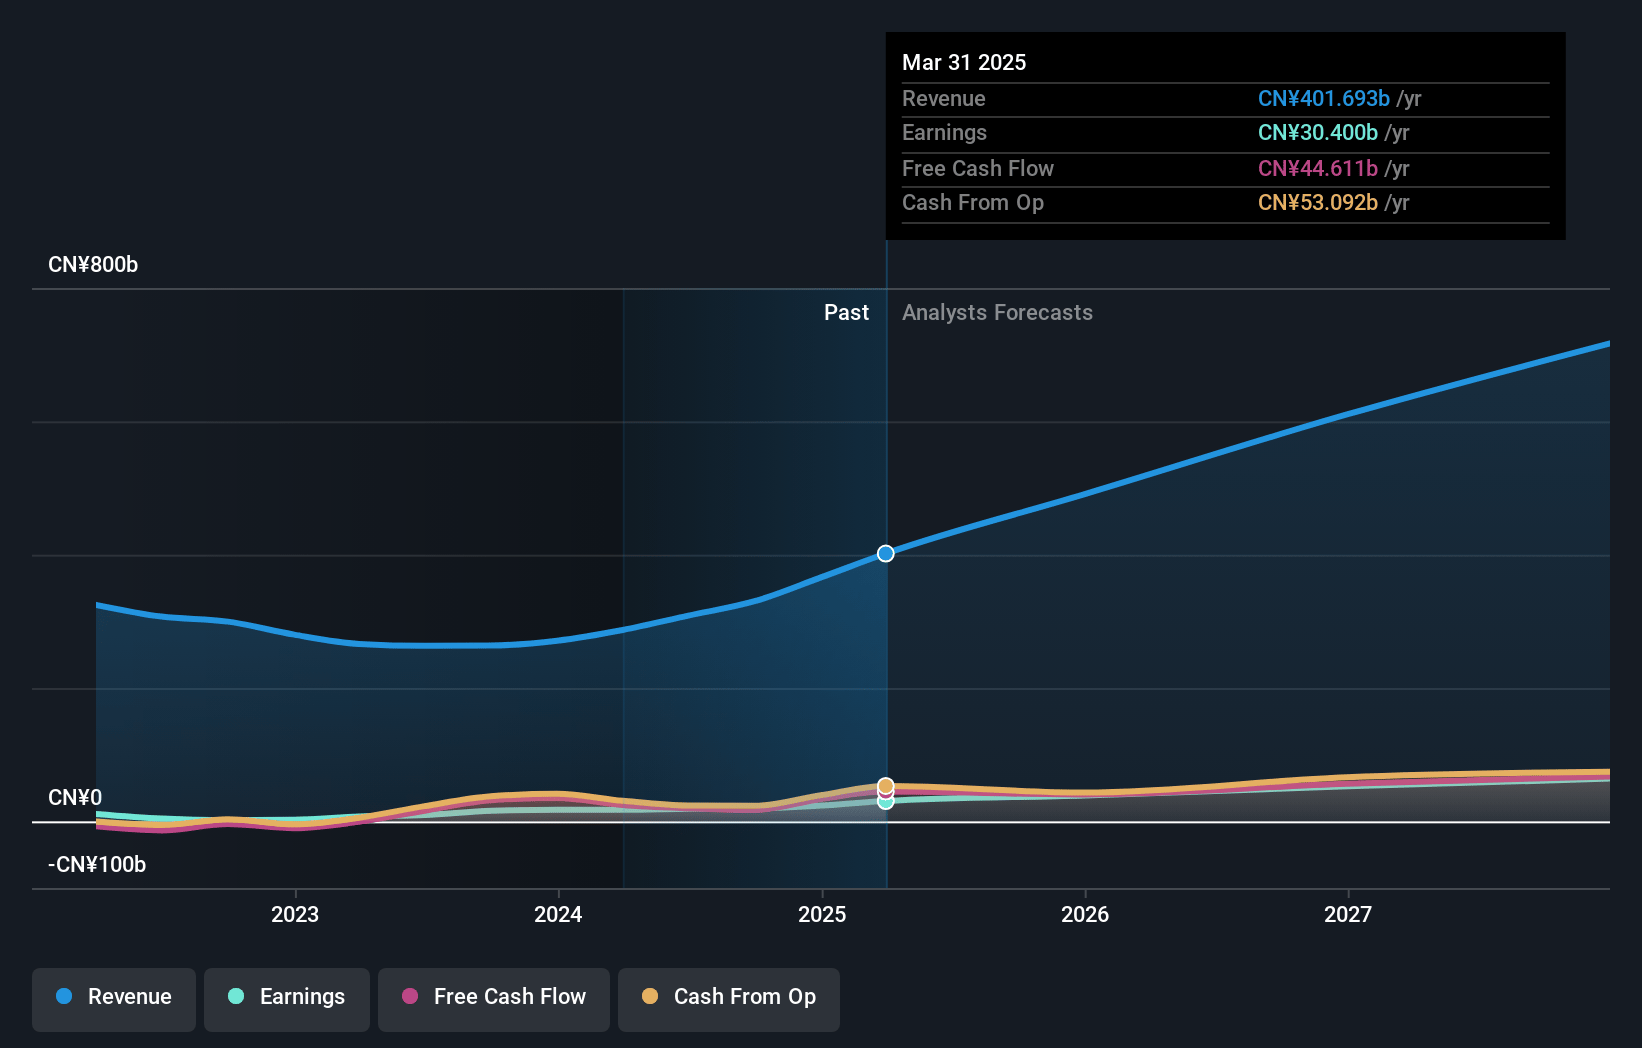The height and width of the screenshot is (1048, 1642).
Task: Click the CN¥0 y-axis label
Action: point(75,798)
